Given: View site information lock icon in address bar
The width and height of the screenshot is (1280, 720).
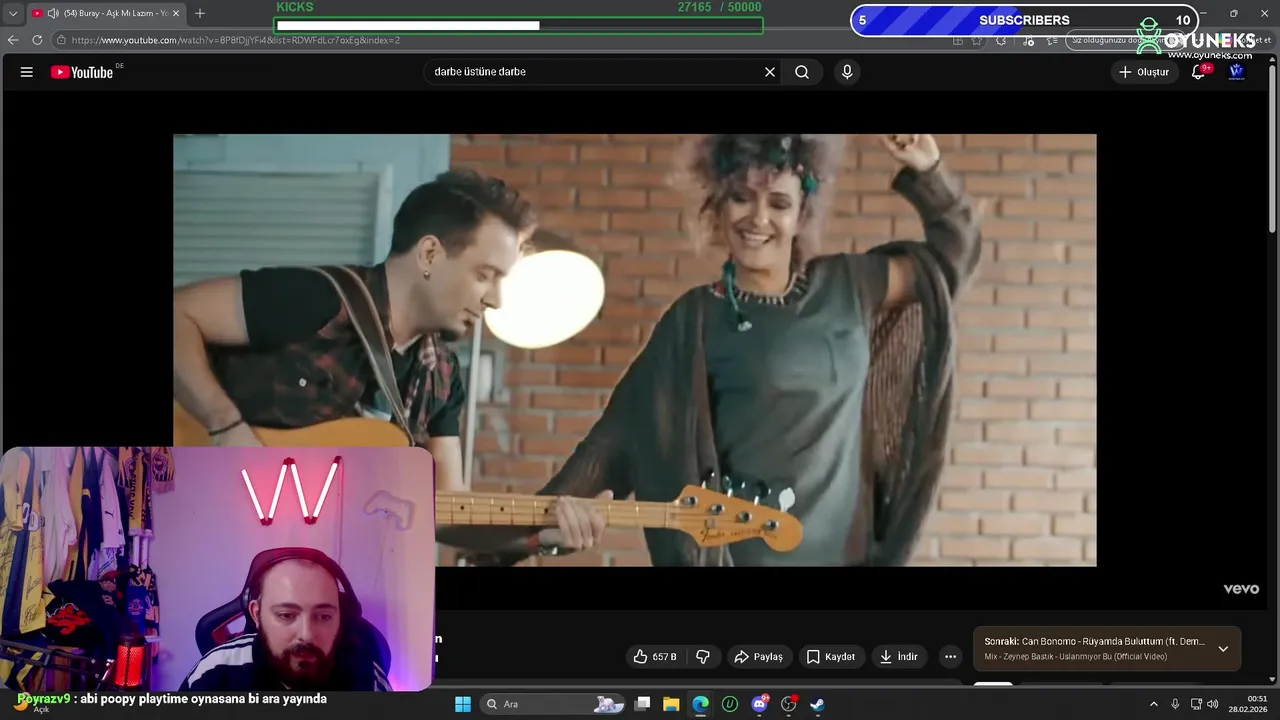Looking at the screenshot, I should (x=61, y=40).
